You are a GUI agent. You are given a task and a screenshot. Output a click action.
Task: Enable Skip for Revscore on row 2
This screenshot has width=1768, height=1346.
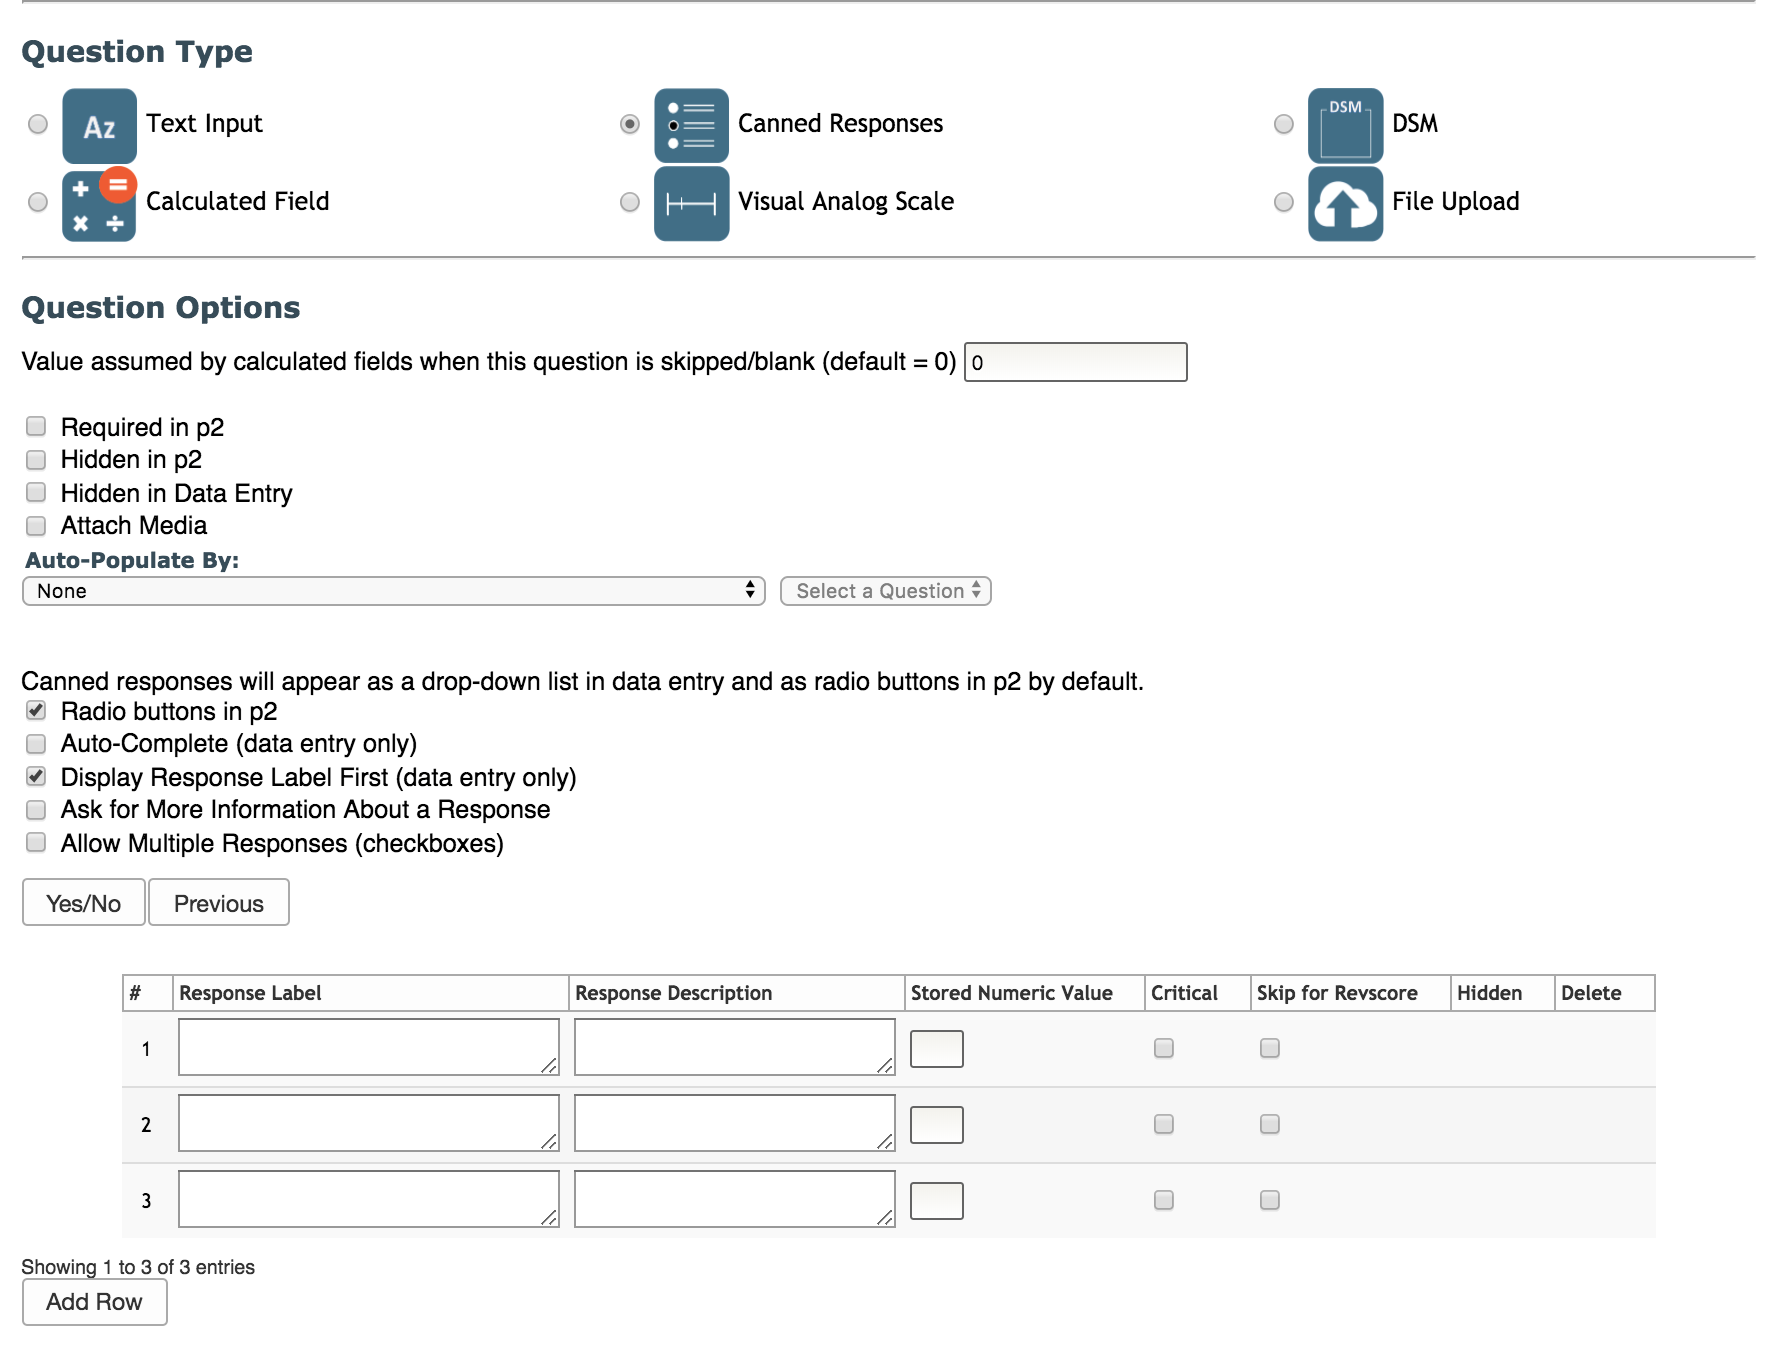[x=1268, y=1124]
